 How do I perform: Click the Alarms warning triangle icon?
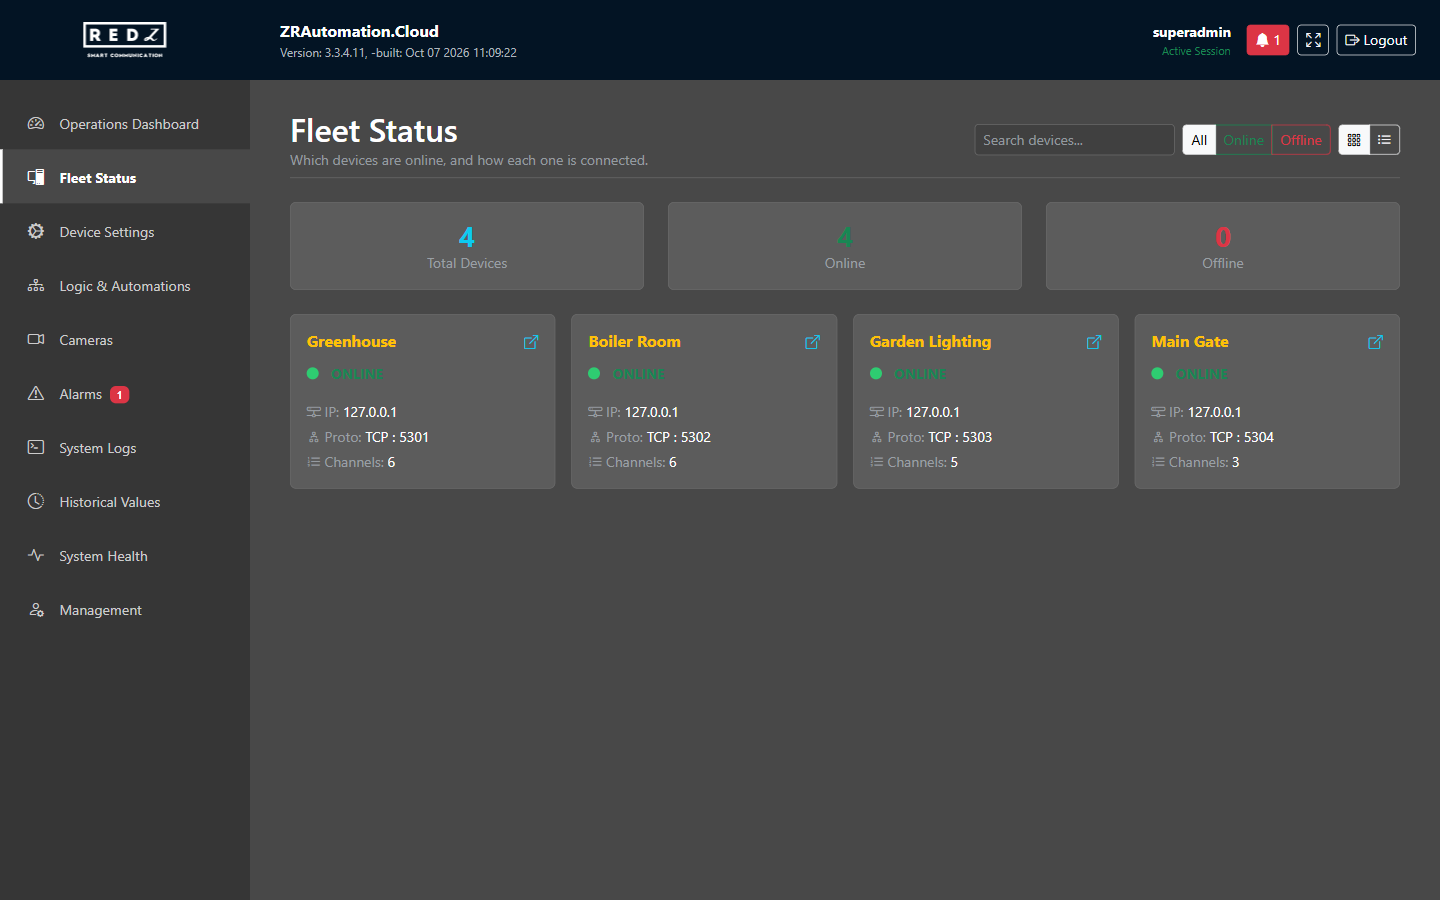coord(36,394)
